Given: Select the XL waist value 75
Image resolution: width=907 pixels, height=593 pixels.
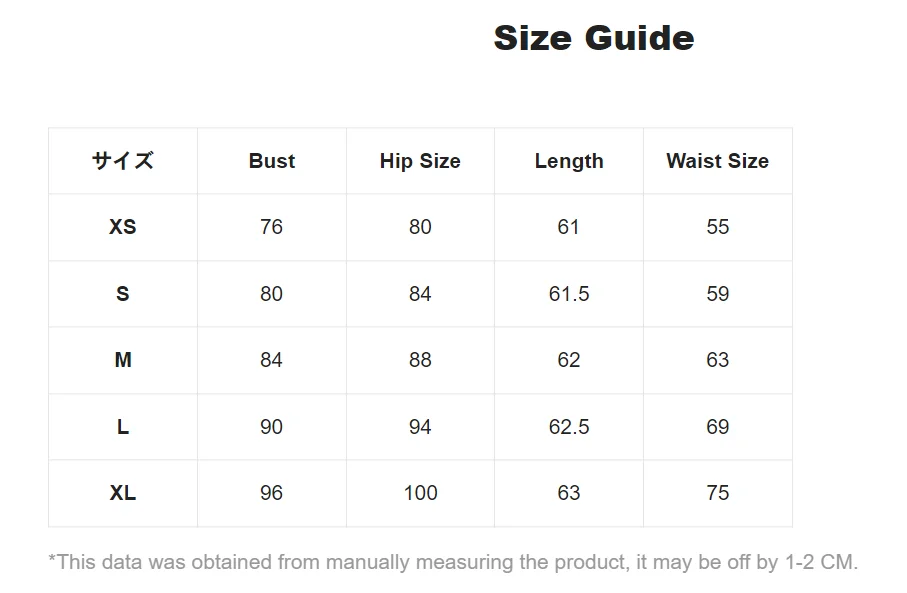Looking at the screenshot, I should pyautogui.click(x=718, y=493).
